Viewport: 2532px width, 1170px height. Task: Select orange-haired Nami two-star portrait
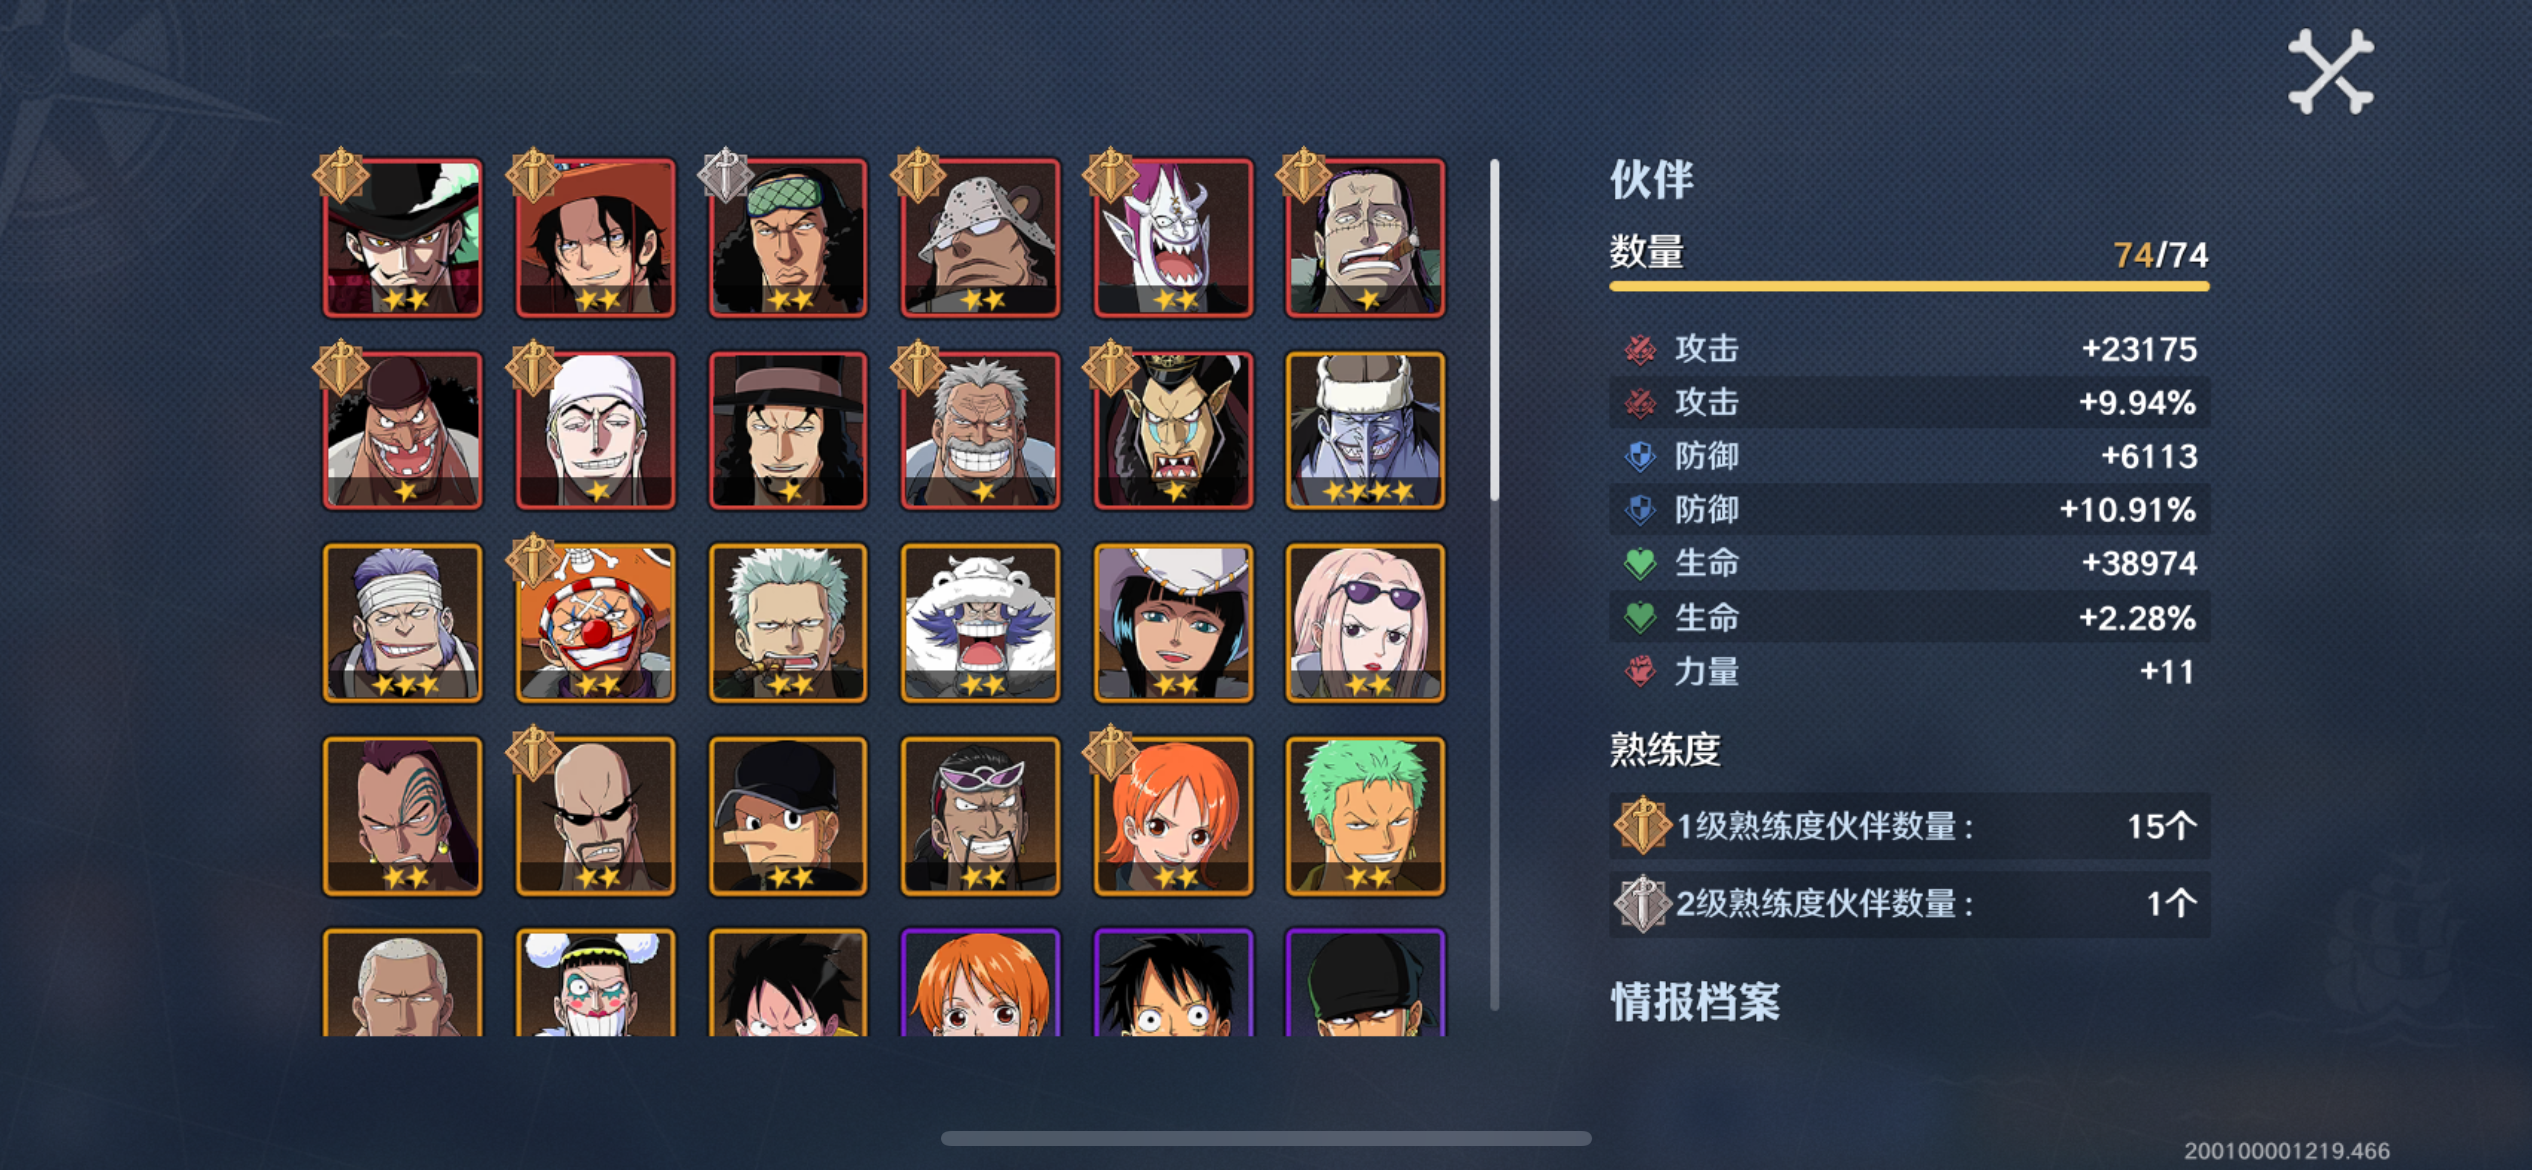(1173, 816)
